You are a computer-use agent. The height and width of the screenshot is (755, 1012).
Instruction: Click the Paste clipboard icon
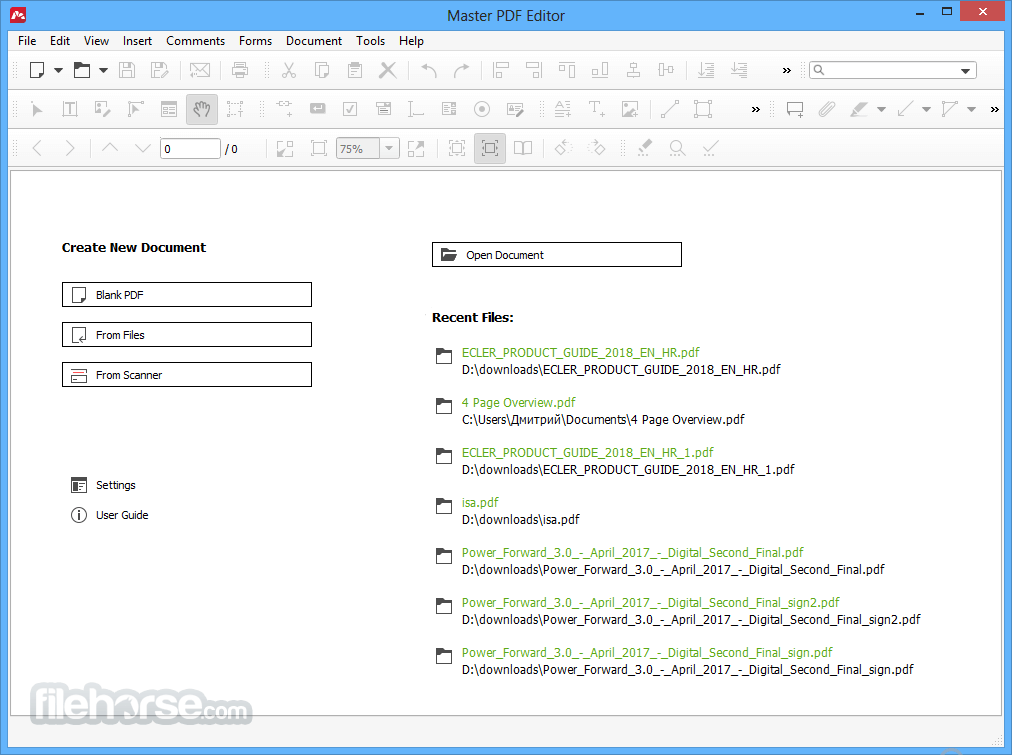tap(354, 70)
